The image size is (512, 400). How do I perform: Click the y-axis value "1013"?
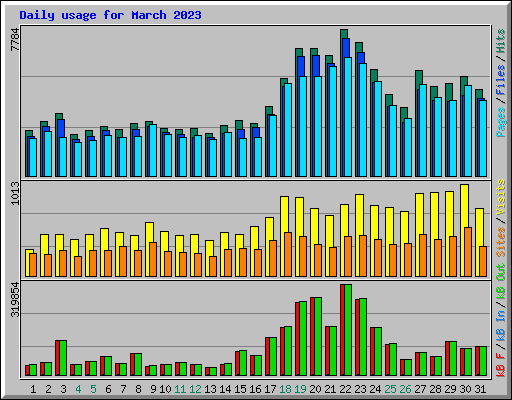tap(15, 193)
